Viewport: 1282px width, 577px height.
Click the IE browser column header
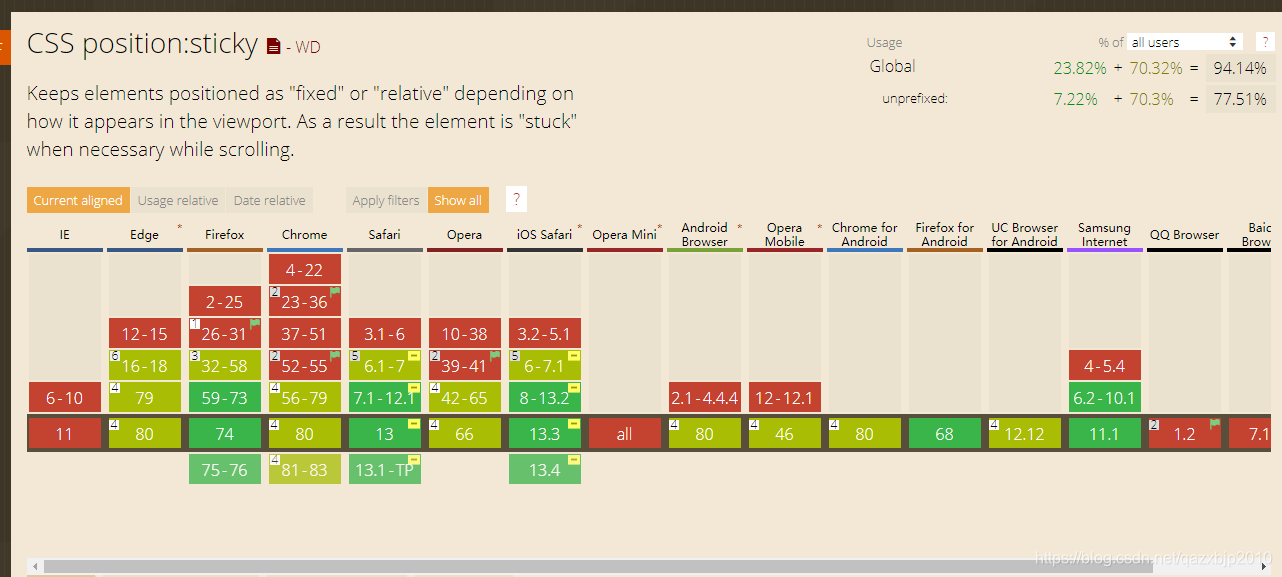click(64, 235)
